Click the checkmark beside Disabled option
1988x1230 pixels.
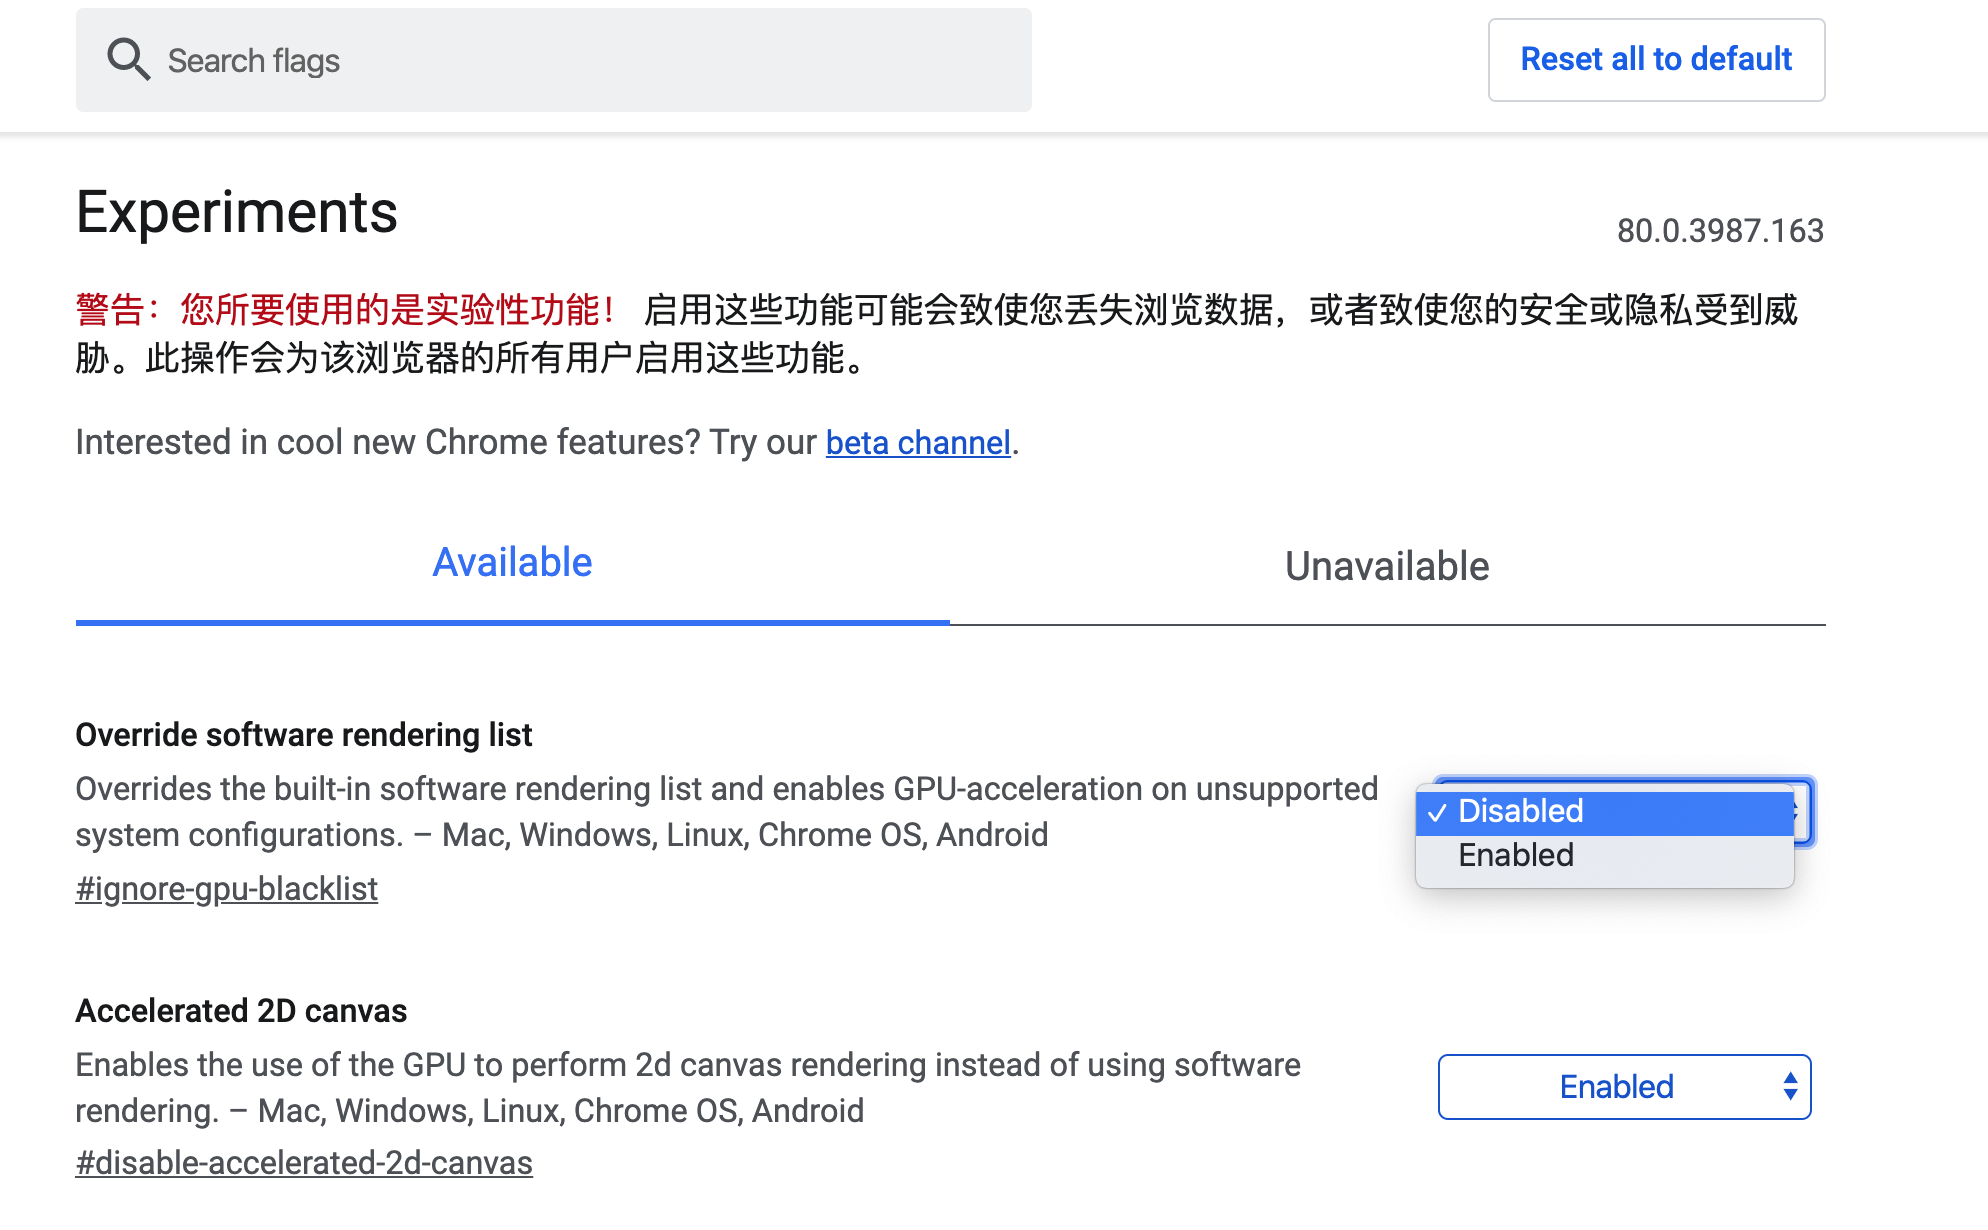coord(1438,812)
